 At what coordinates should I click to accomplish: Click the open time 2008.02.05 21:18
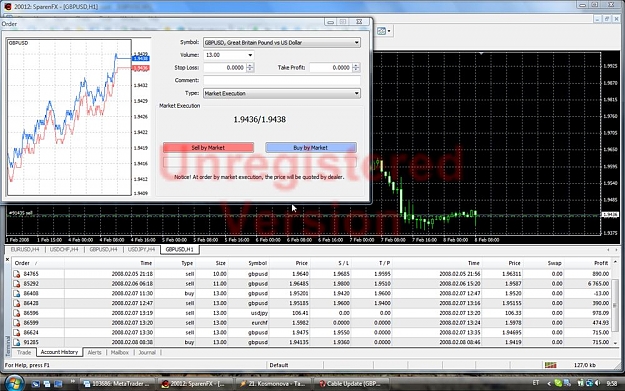pos(132,274)
